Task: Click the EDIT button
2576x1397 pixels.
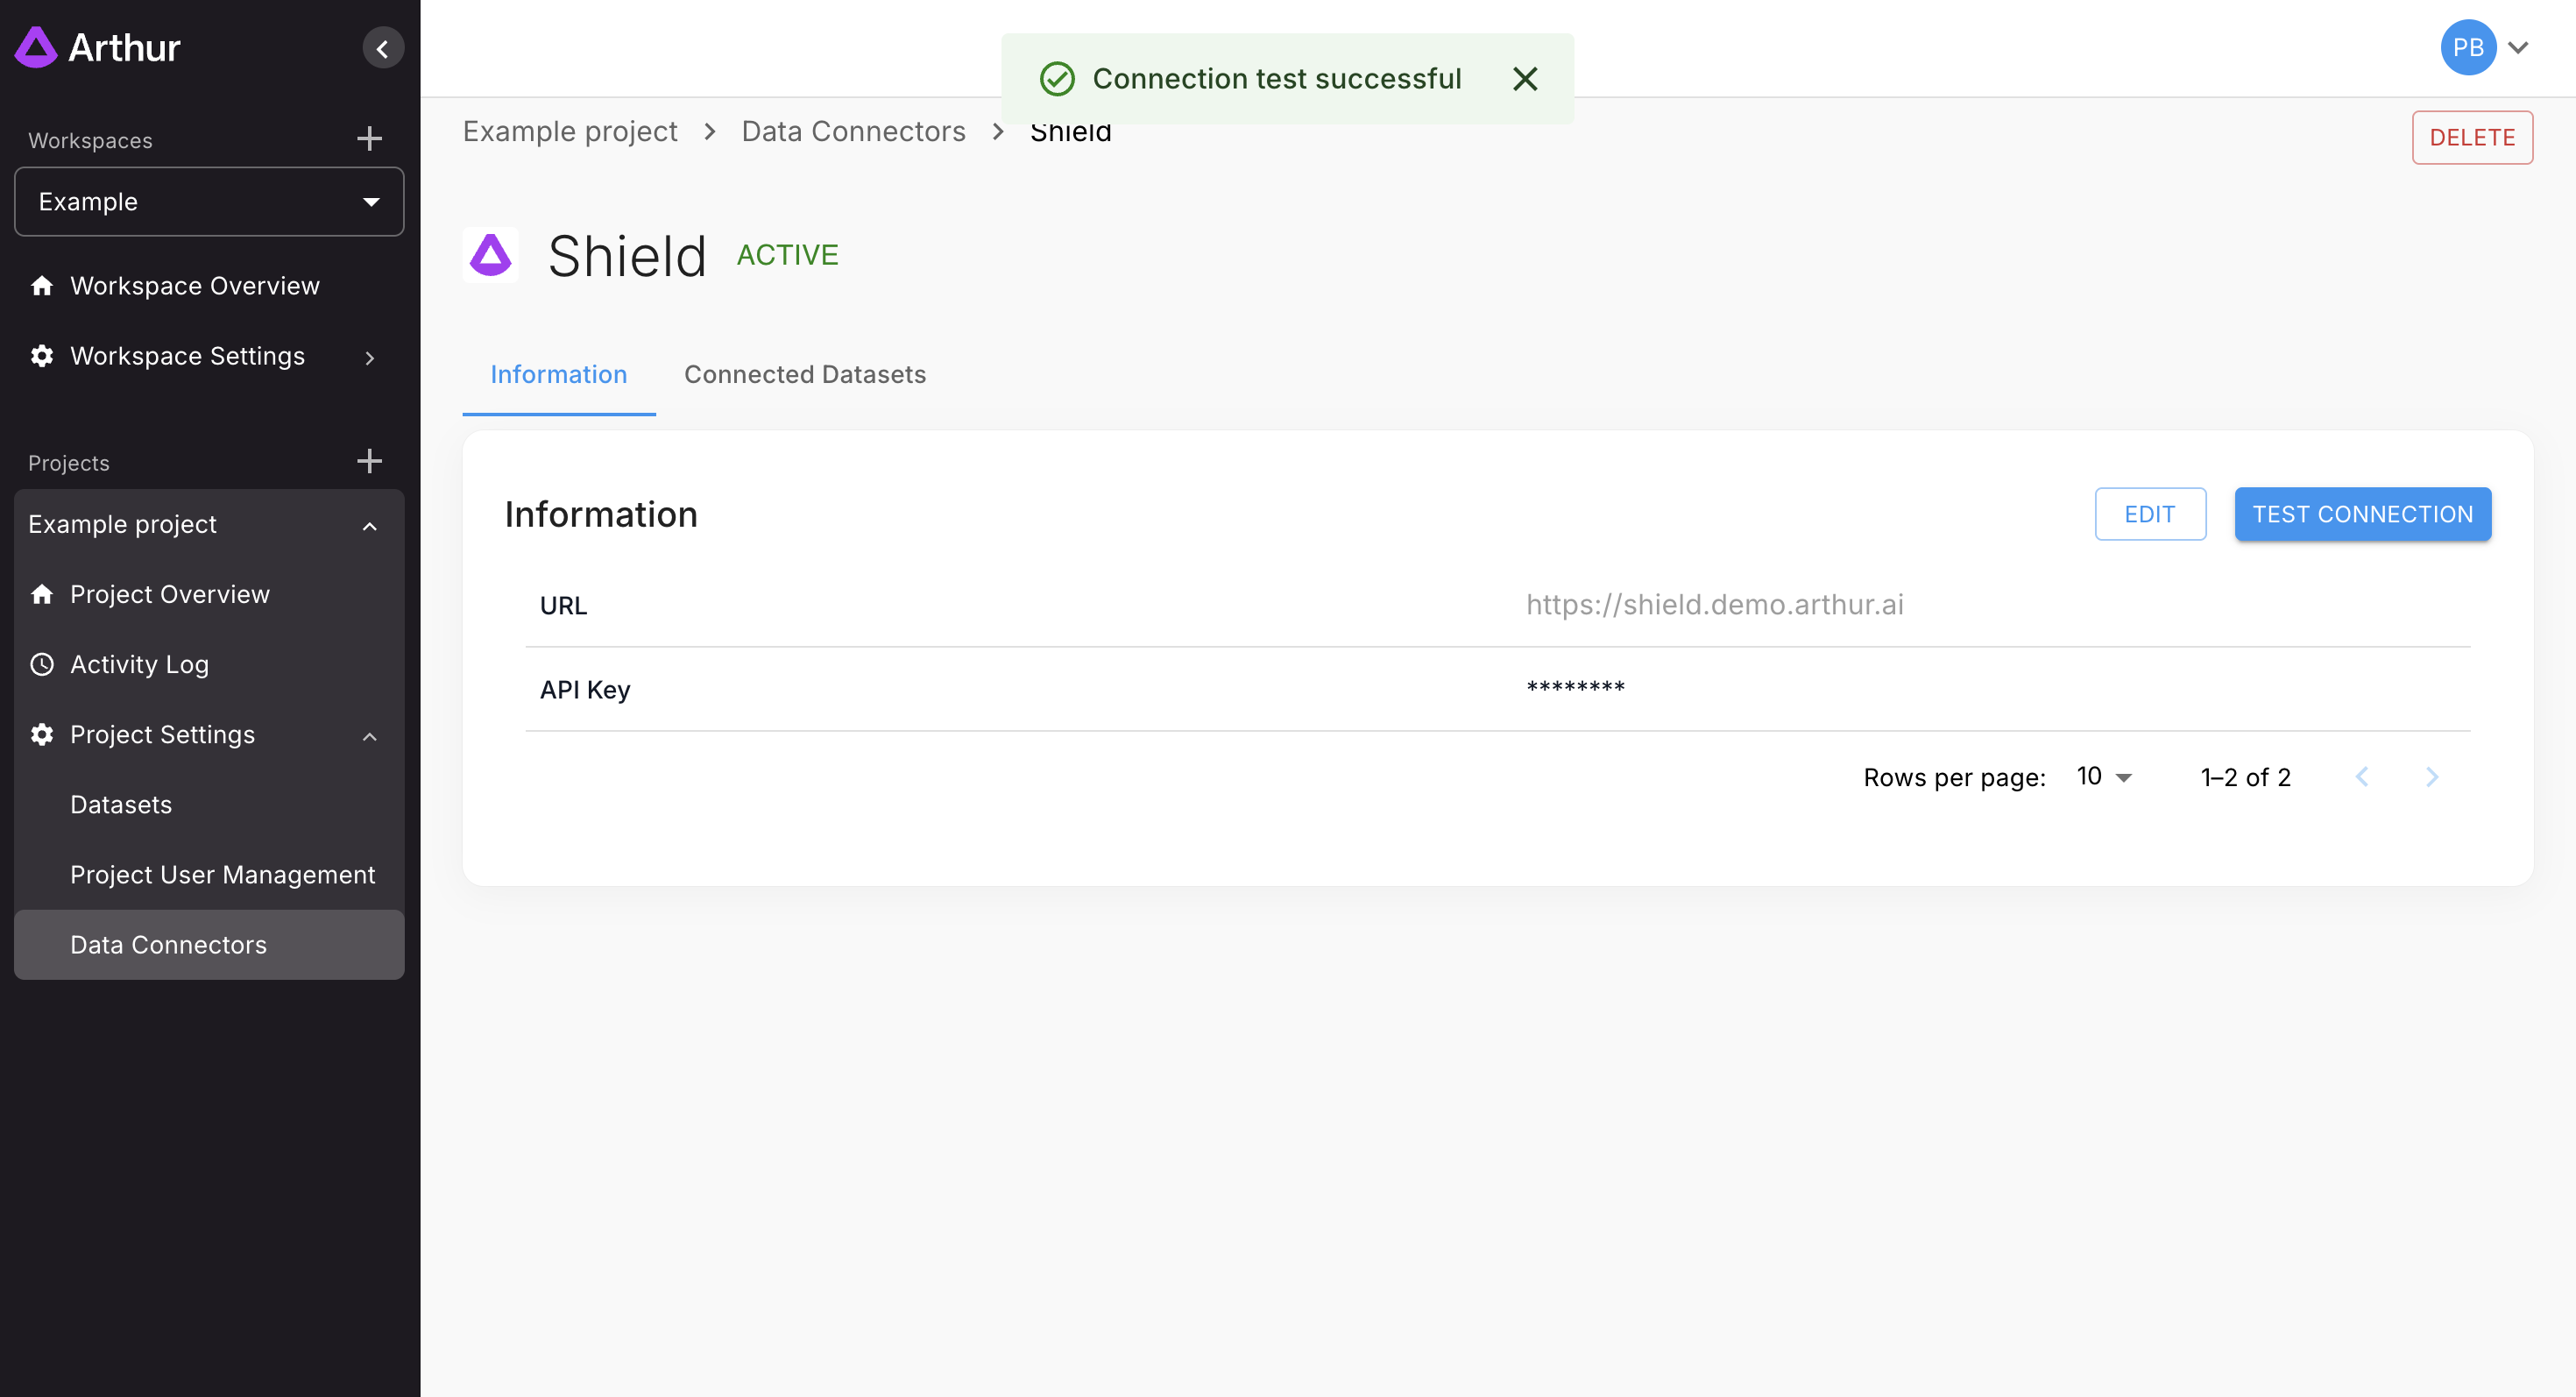Action: point(2149,514)
